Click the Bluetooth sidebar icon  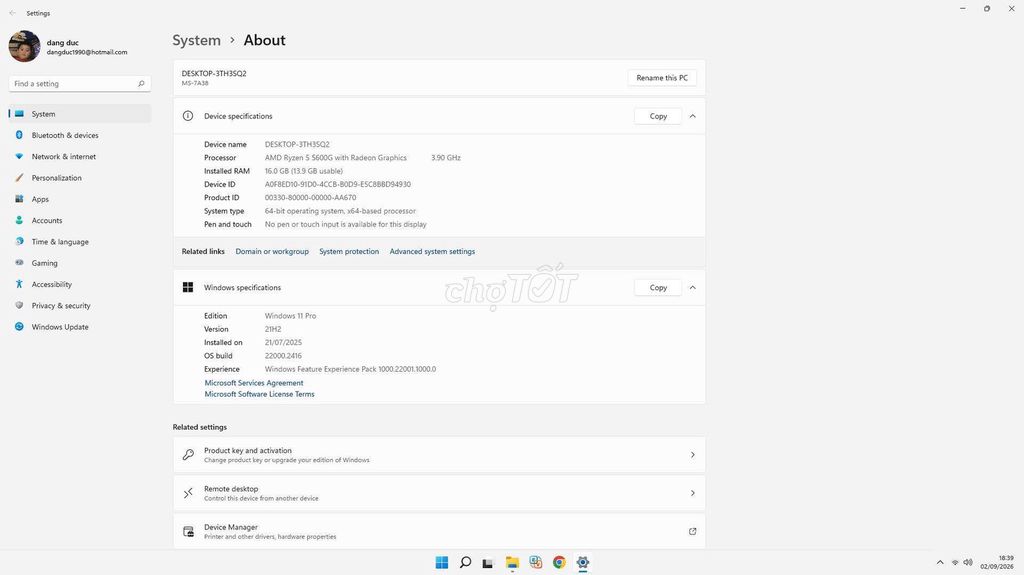pos(19,135)
